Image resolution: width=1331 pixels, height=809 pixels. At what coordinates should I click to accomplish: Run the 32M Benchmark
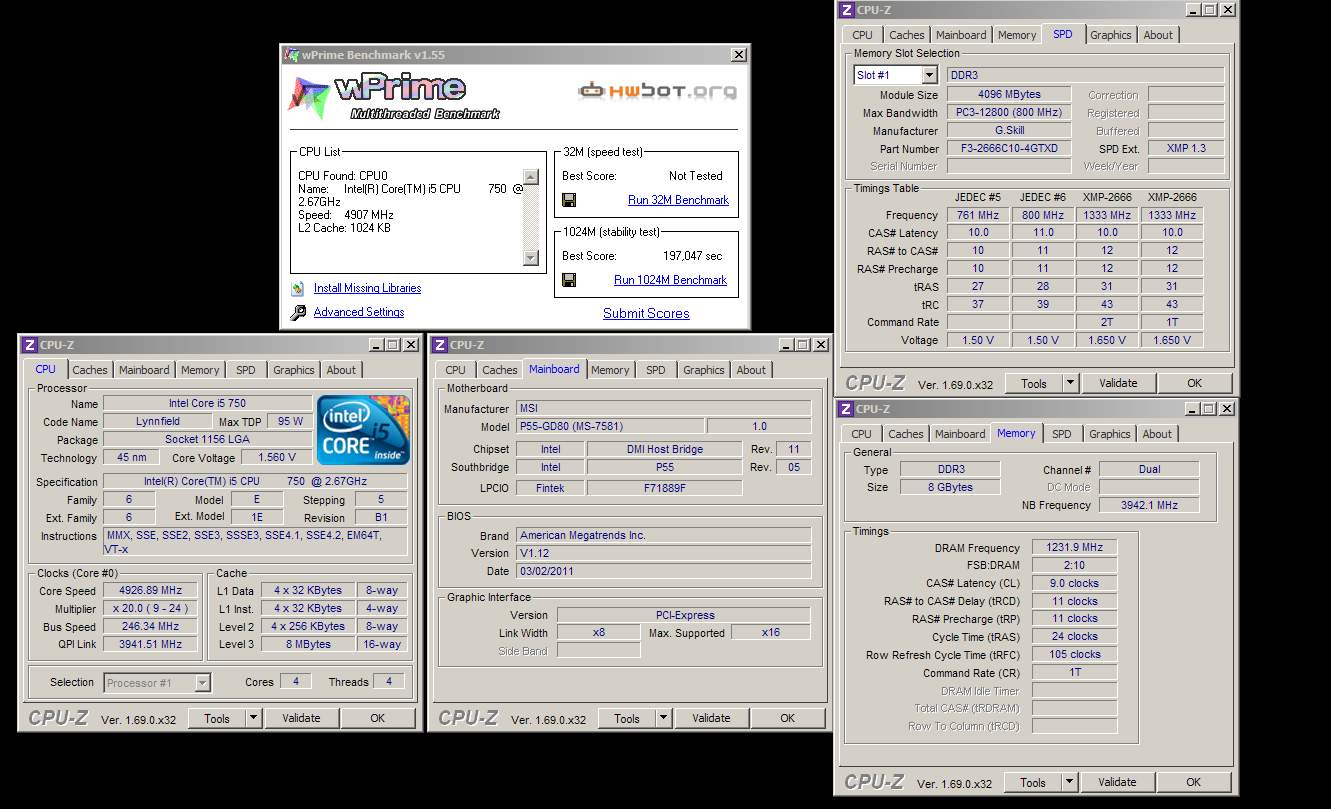tap(678, 200)
